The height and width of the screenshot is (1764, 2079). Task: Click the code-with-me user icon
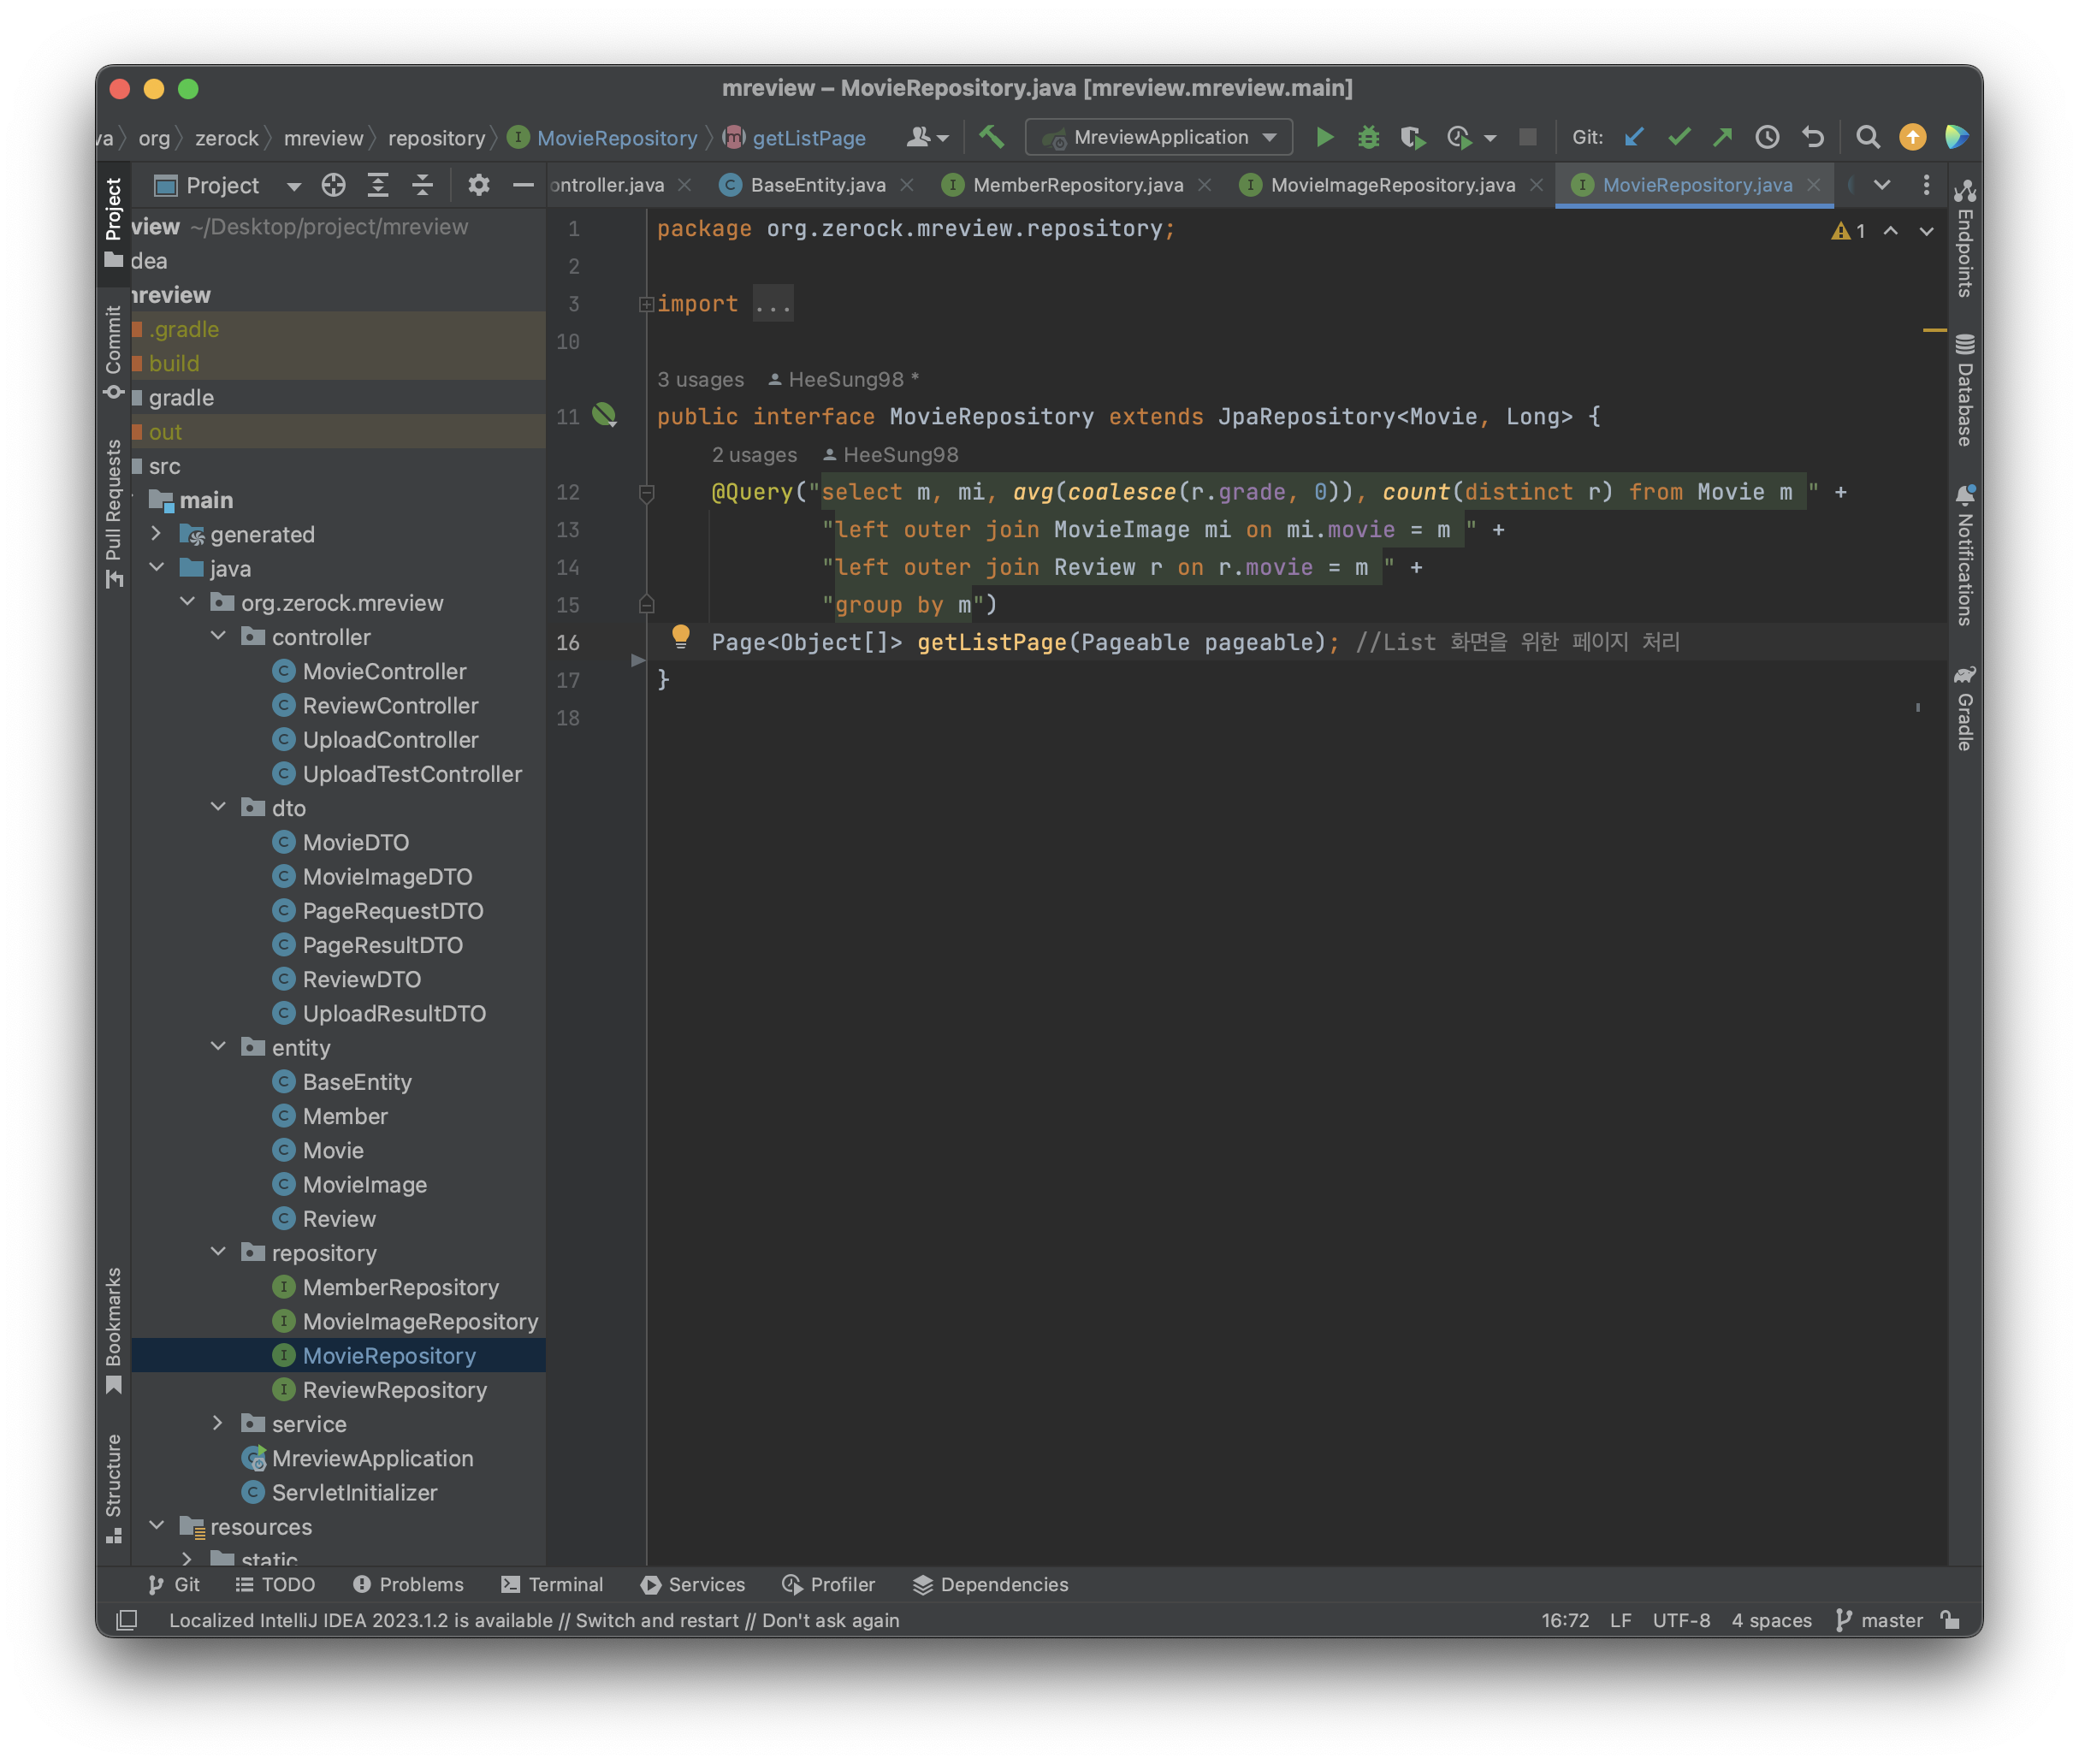[927, 137]
